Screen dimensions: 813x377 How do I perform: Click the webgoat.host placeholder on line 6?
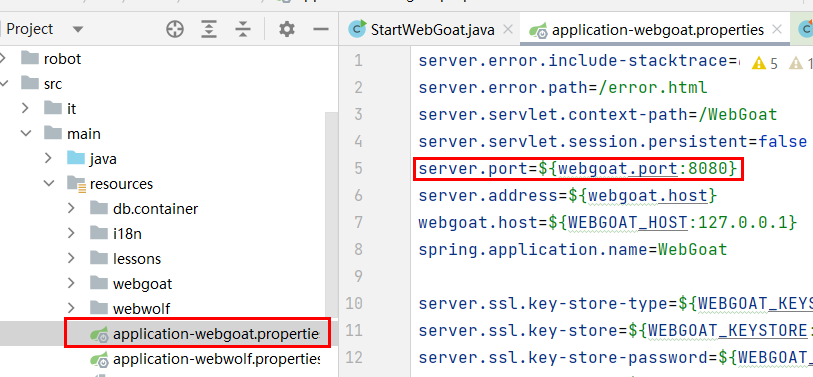pyautogui.click(x=647, y=196)
